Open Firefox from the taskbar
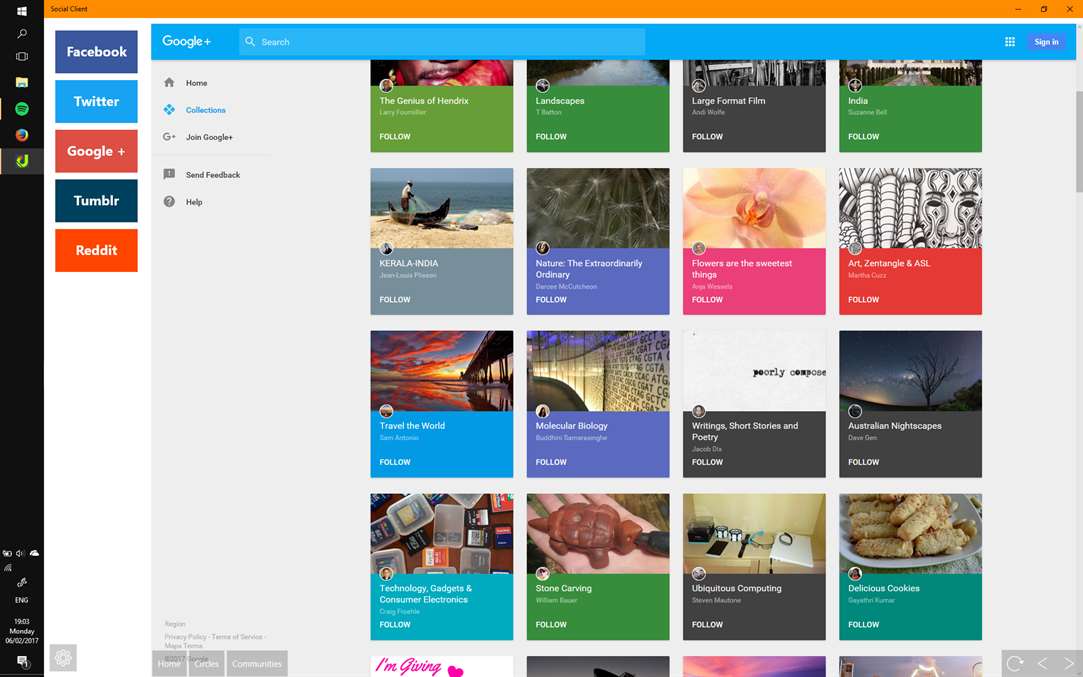 pos(22,134)
